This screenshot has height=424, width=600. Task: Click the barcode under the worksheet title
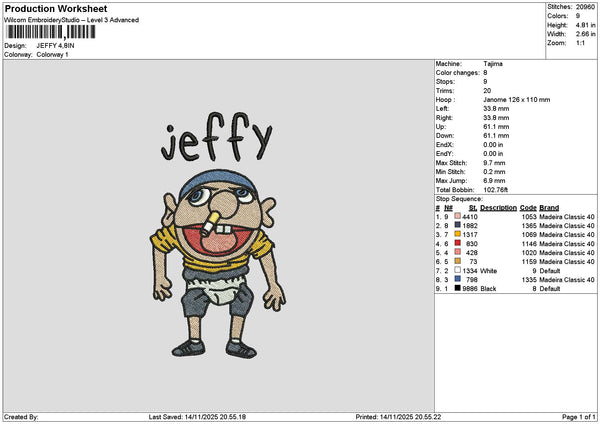click(x=51, y=32)
